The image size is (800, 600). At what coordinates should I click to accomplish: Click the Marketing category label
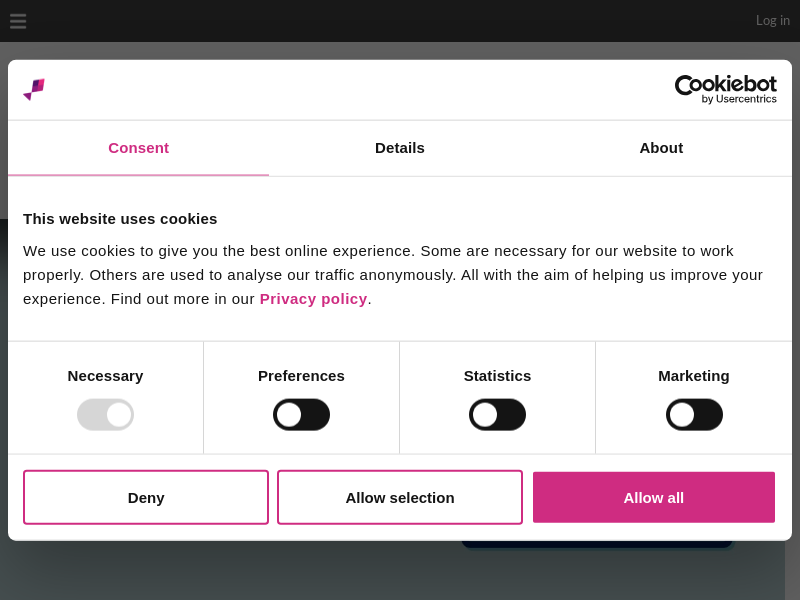coord(694,376)
